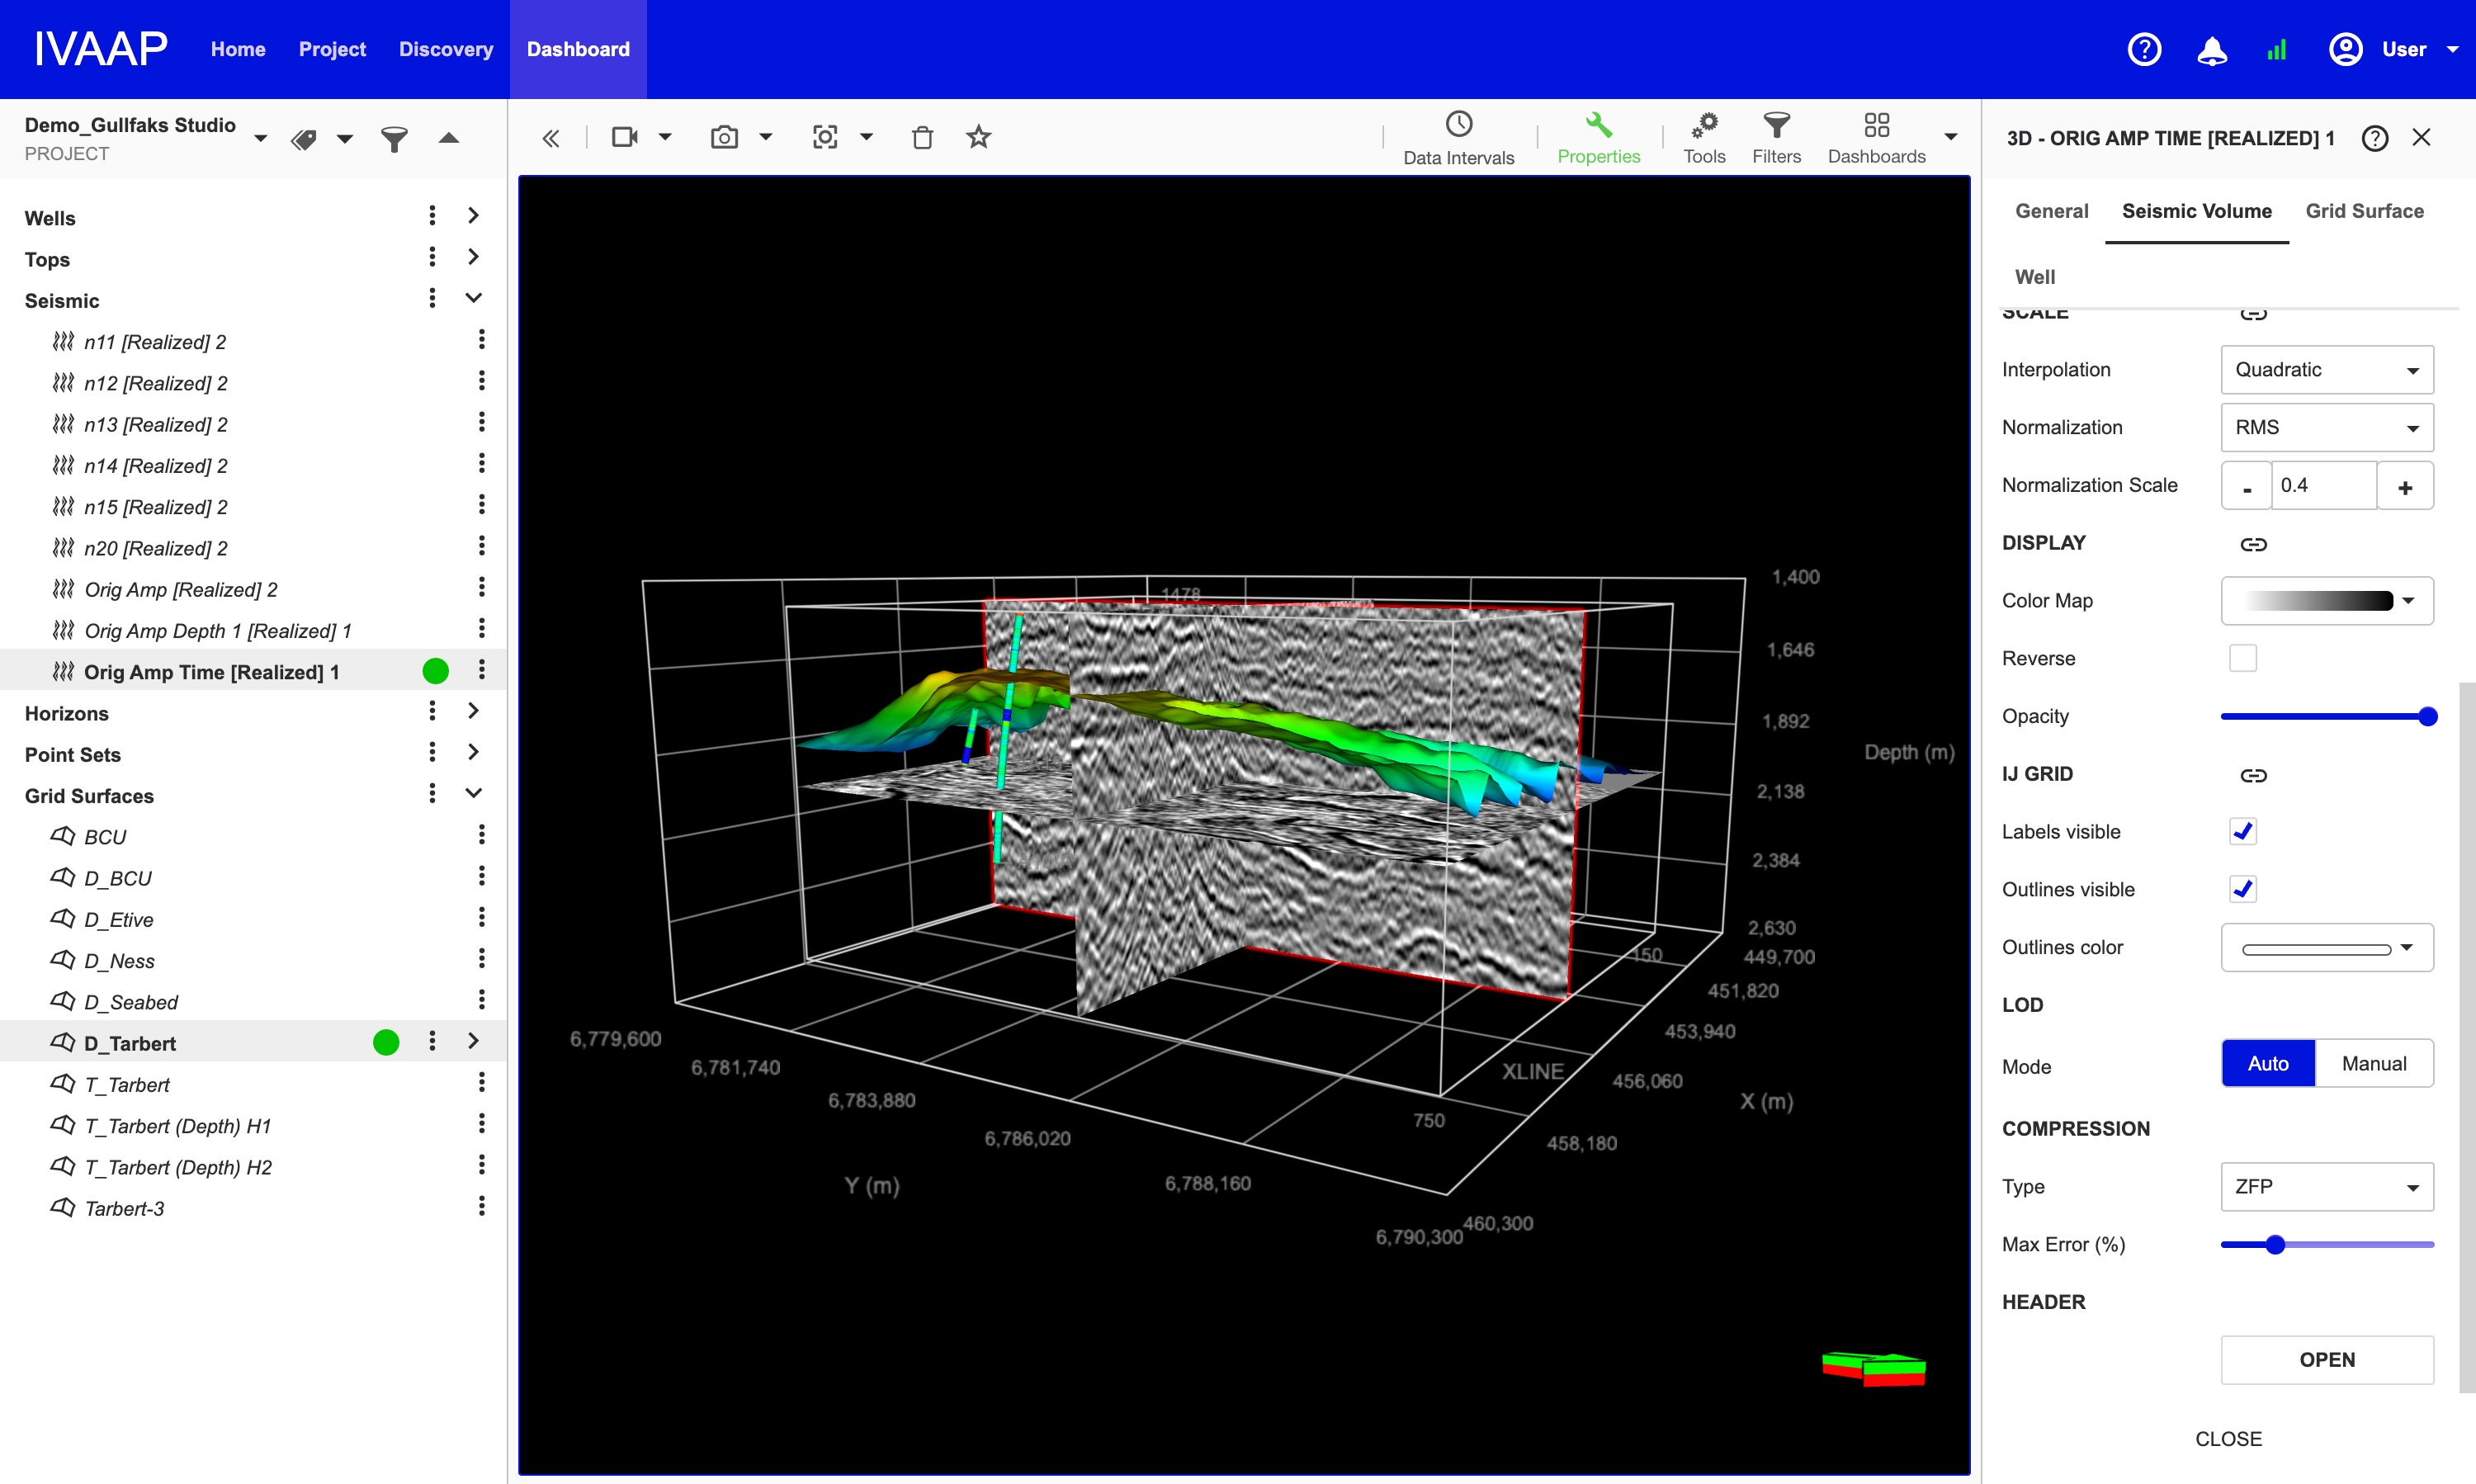Viewport: 2476px width, 1484px height.
Task: Toggle Outlines visible checkbox
Action: tap(2243, 889)
